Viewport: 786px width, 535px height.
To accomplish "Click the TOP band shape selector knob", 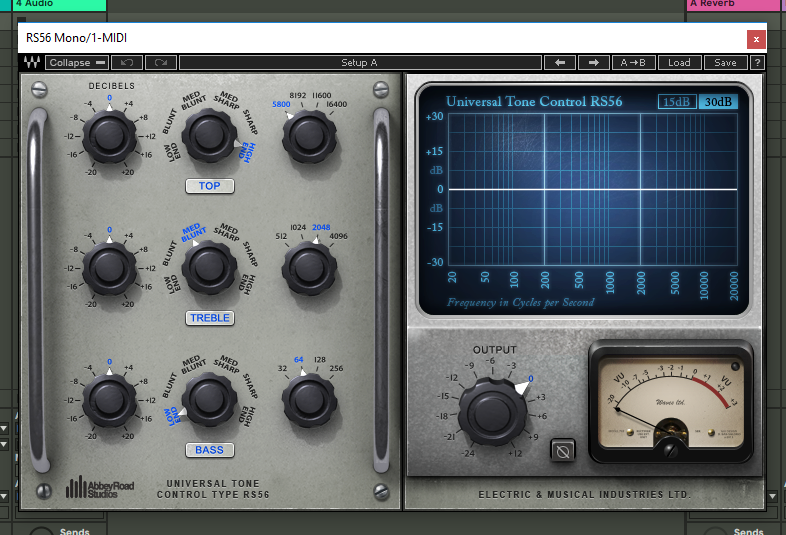I will pyautogui.click(x=209, y=135).
